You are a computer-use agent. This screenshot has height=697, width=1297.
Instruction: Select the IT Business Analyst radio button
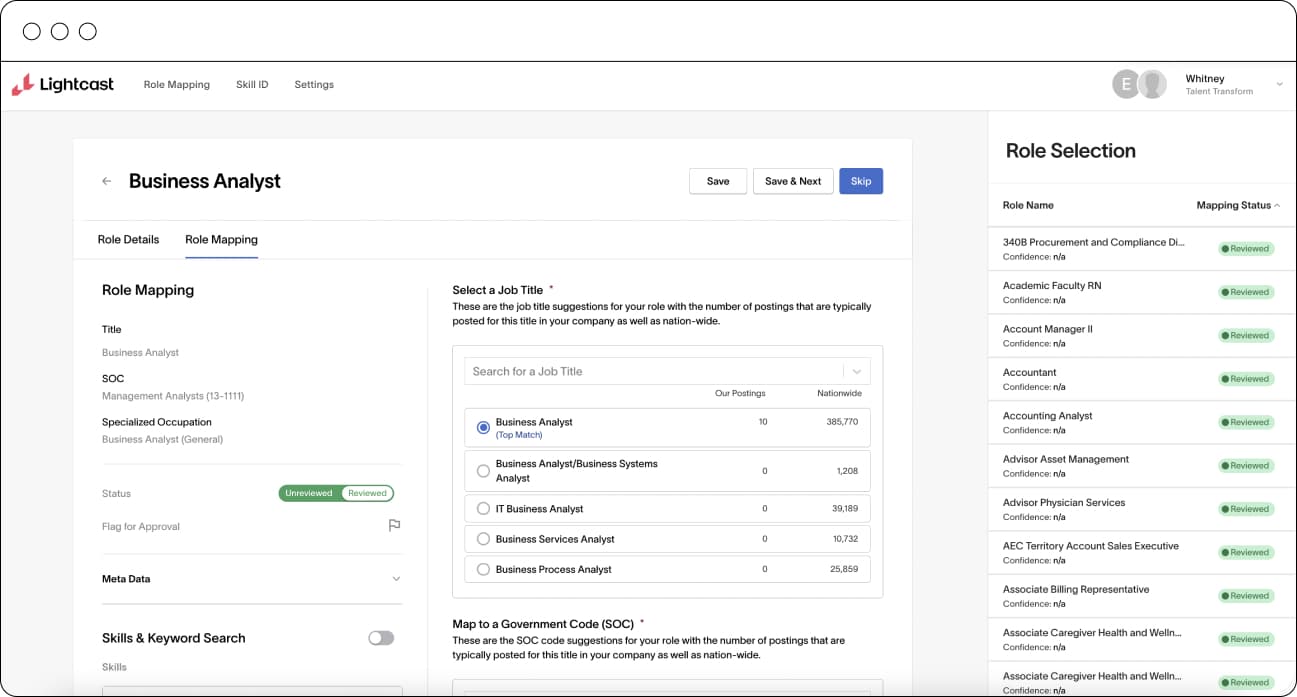coord(484,509)
